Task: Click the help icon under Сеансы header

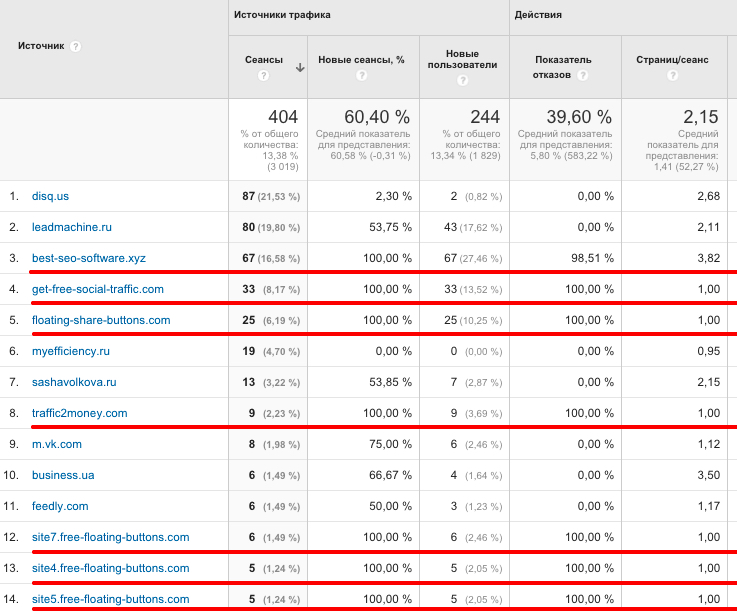Action: tap(263, 75)
